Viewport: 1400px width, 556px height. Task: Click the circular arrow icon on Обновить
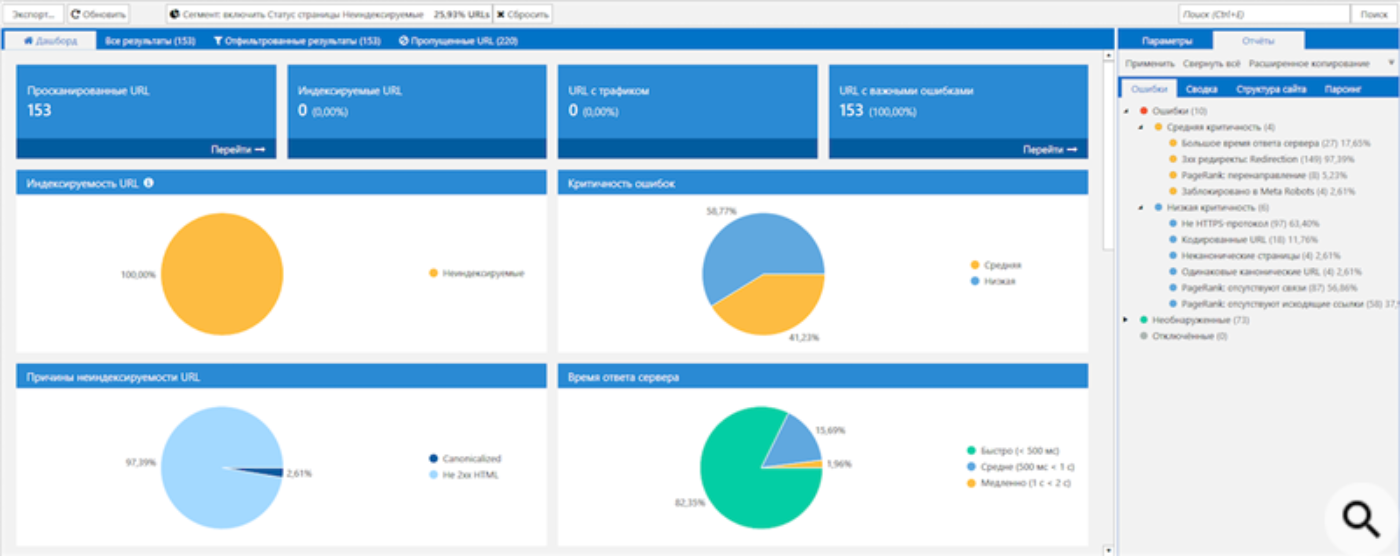coord(75,15)
